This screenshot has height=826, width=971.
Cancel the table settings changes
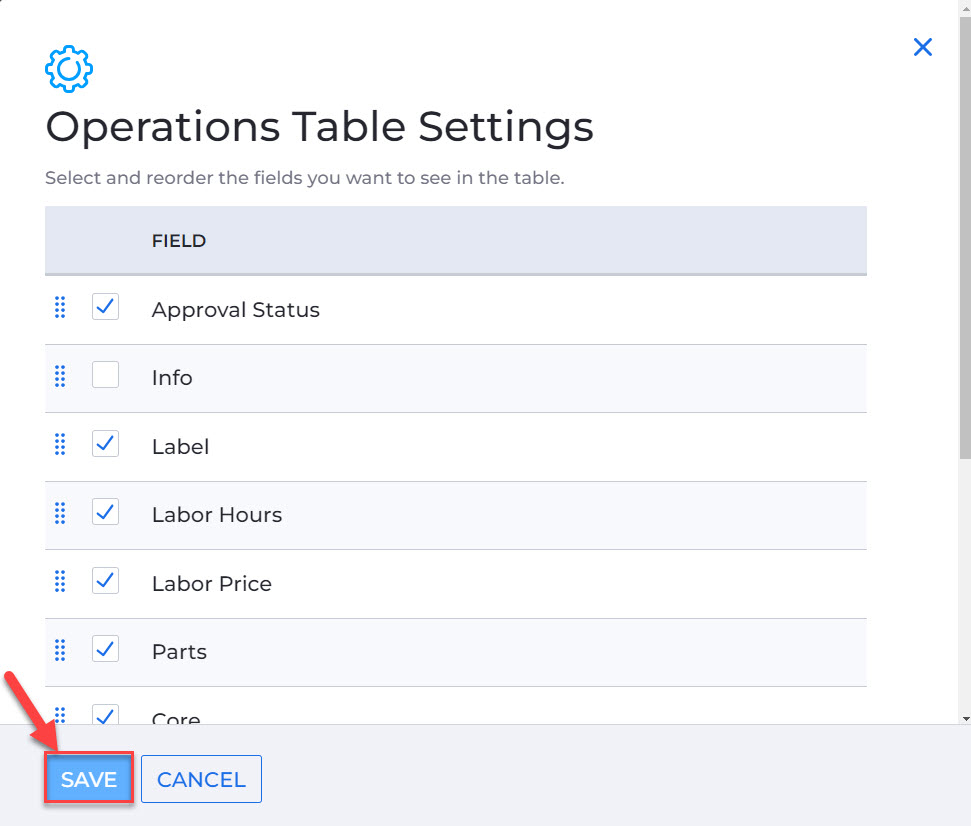click(x=201, y=779)
